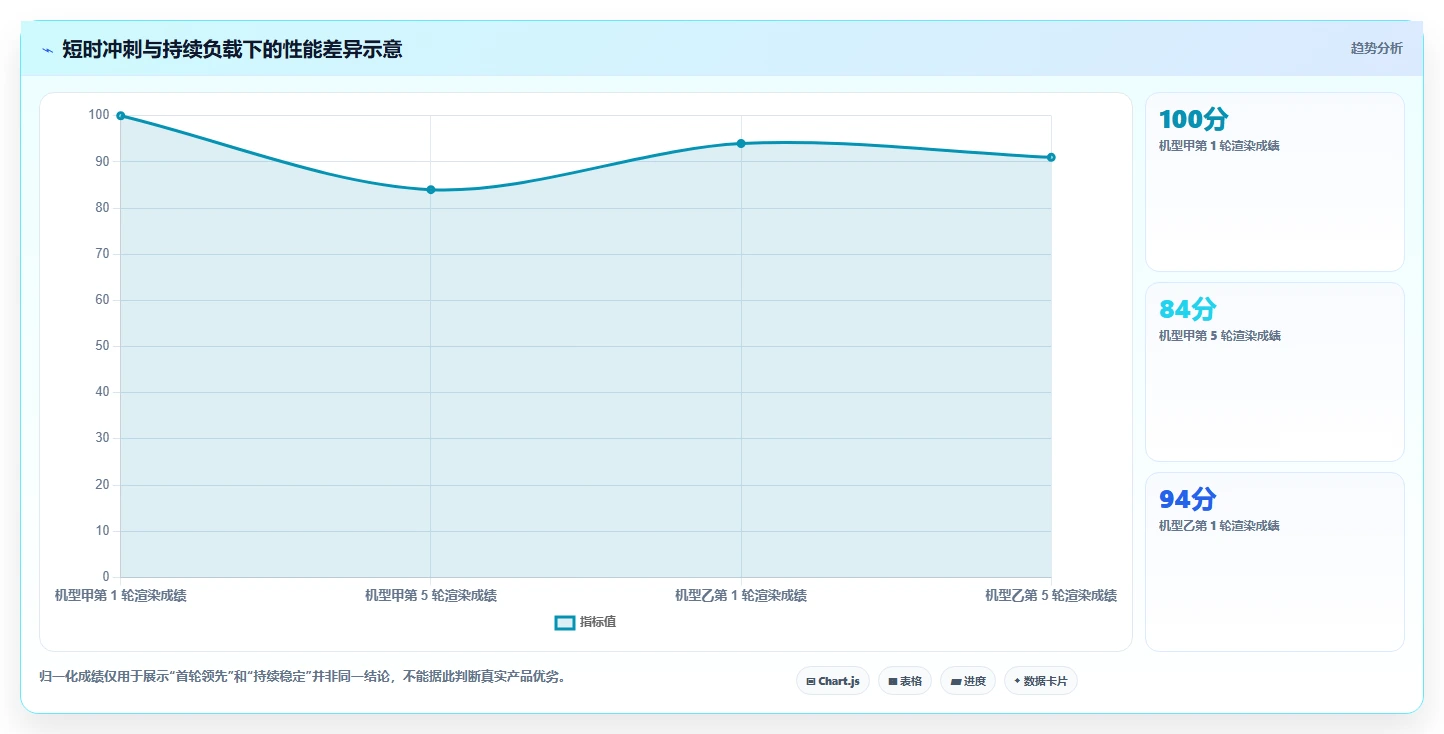Select the Chart.js tag pill
Image resolution: width=1444 pixels, height=734 pixels.
pos(833,681)
